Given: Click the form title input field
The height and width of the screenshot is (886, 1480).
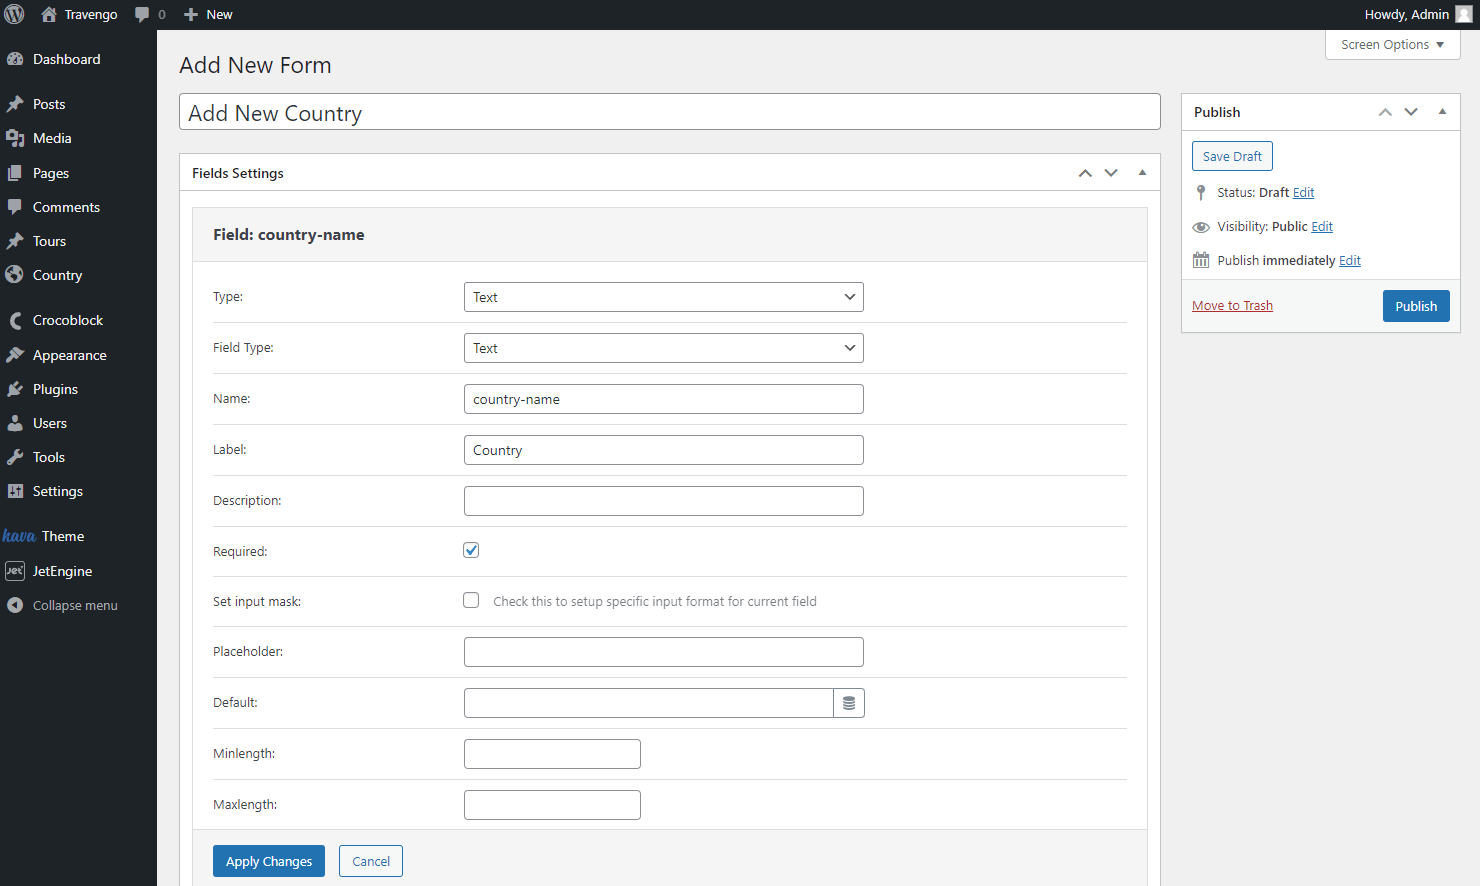Looking at the screenshot, I should click(x=670, y=112).
